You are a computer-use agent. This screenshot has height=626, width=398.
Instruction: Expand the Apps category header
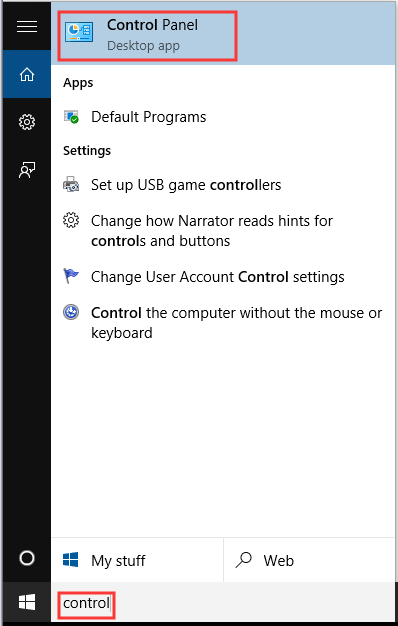coord(78,83)
